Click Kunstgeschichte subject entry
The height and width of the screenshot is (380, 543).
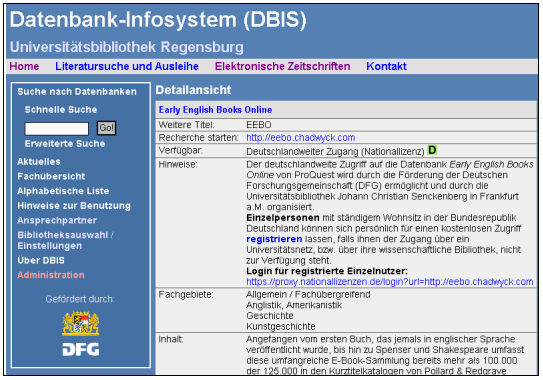pyautogui.click(x=281, y=327)
